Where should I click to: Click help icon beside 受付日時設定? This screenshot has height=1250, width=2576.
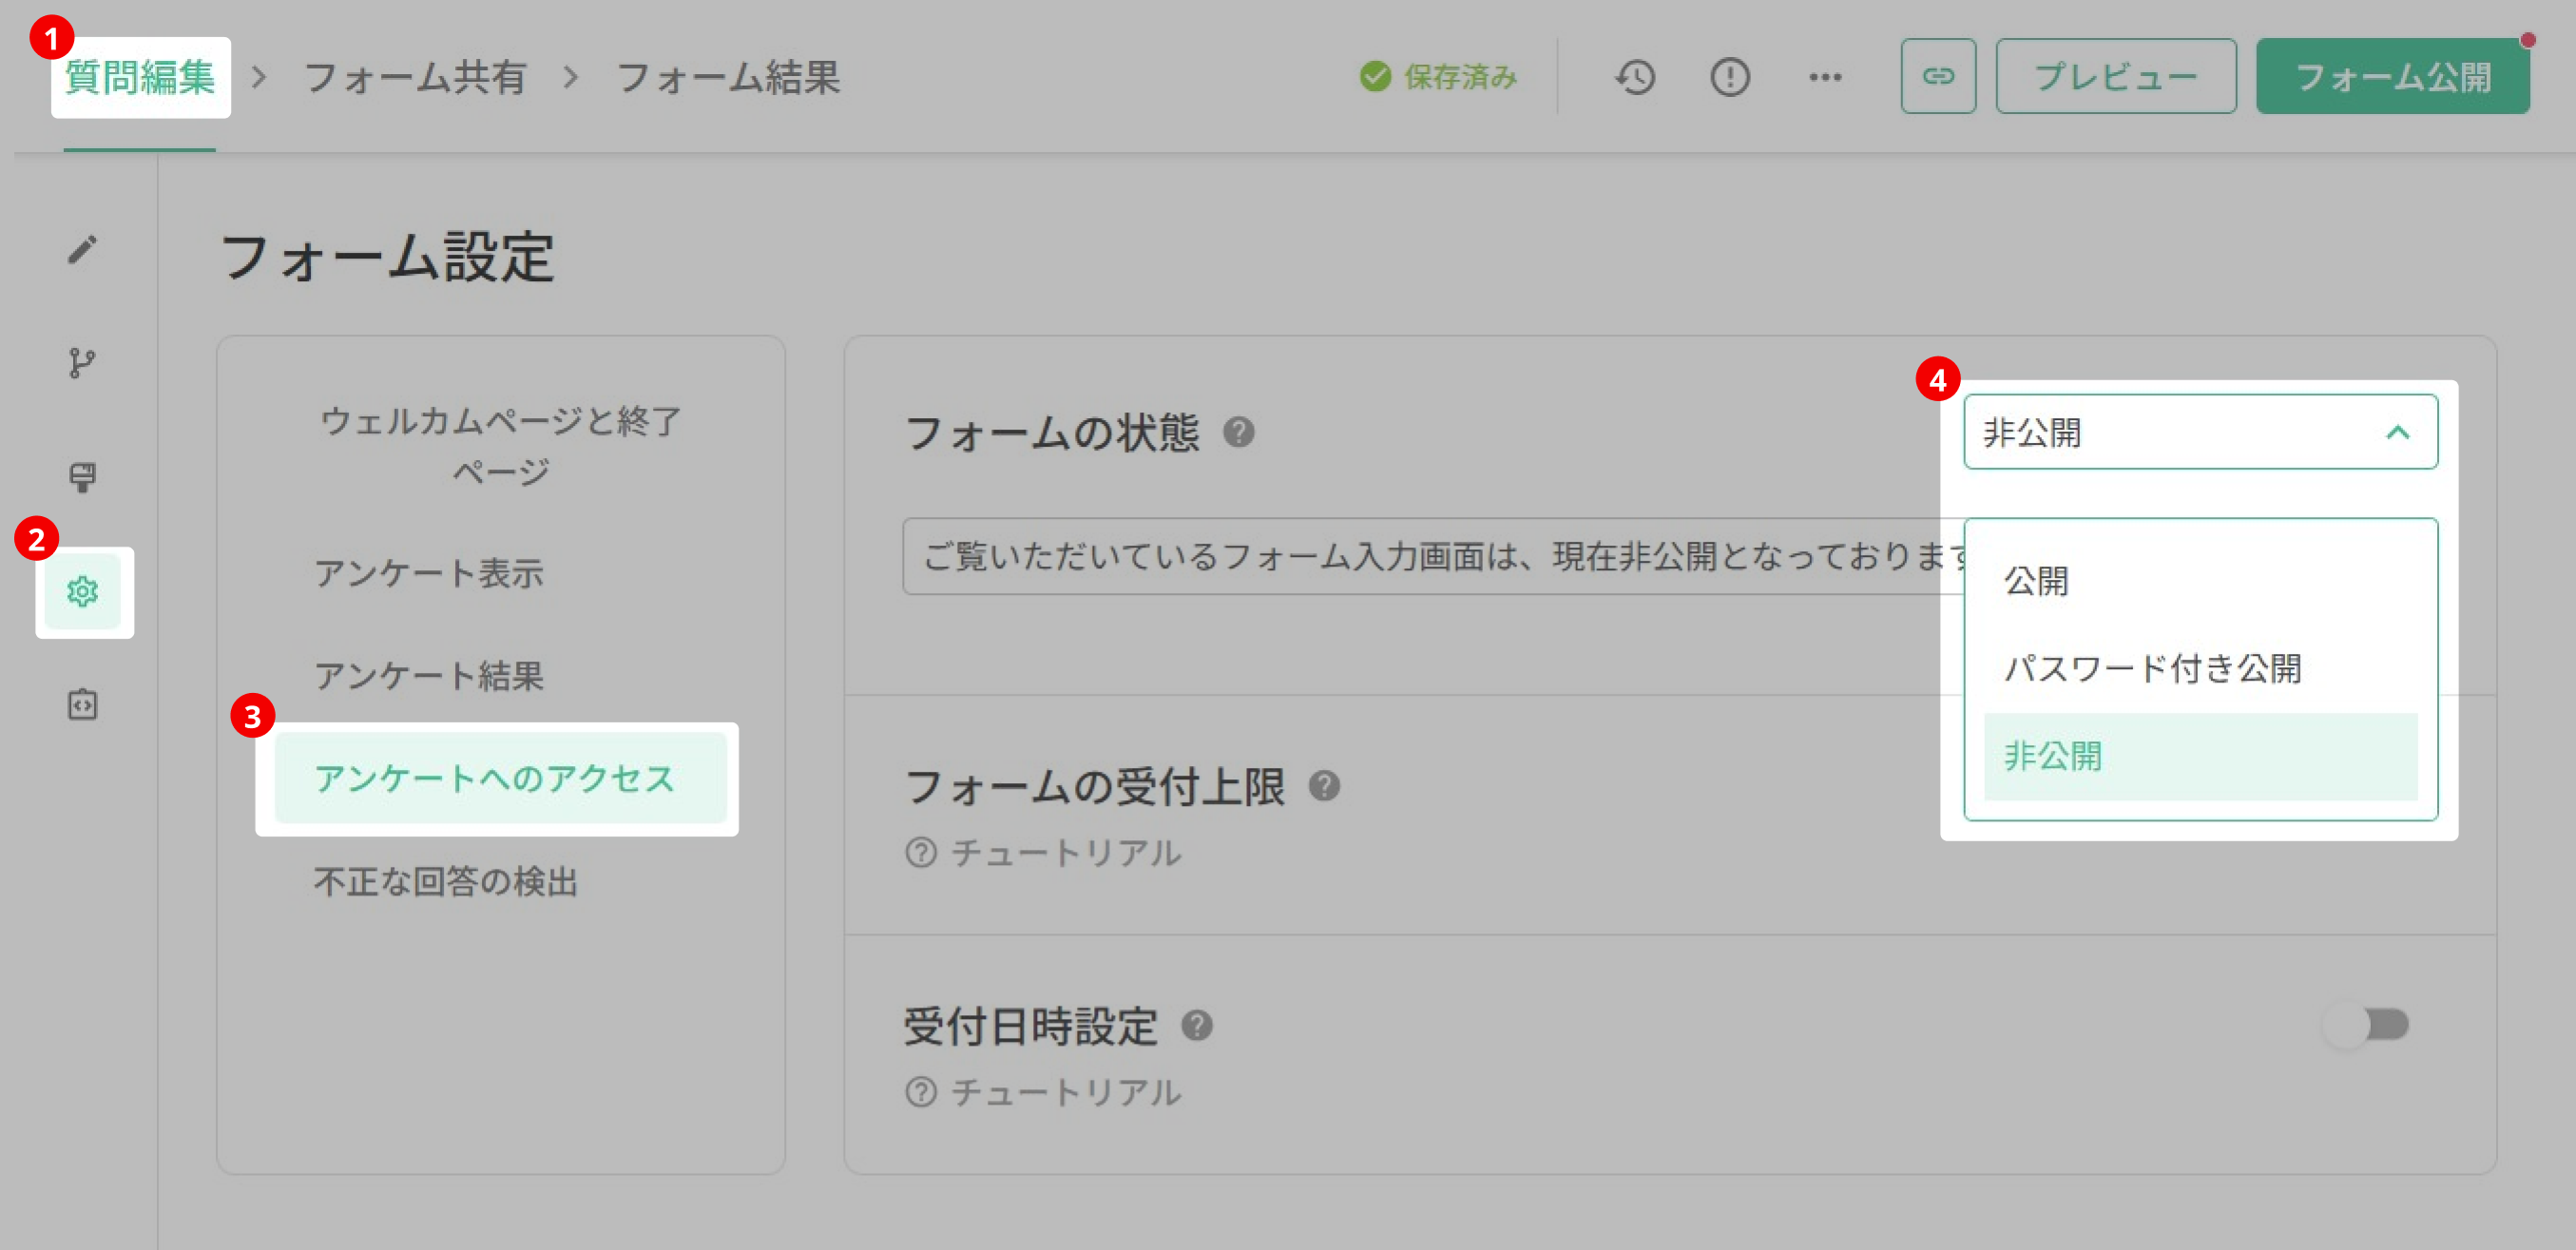point(1197,1026)
